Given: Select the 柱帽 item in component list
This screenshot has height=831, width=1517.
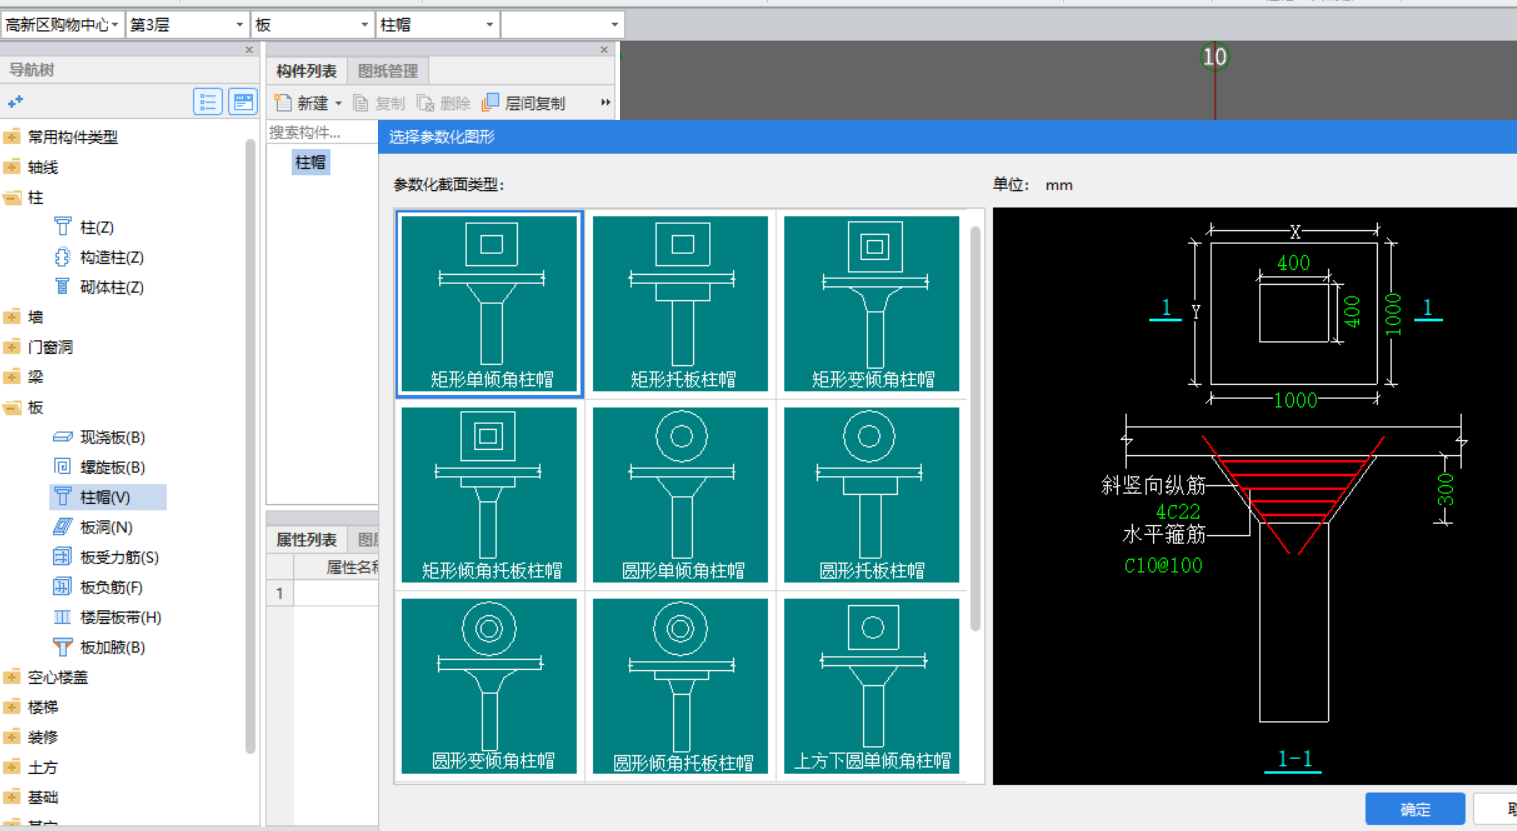Looking at the screenshot, I should pyautogui.click(x=310, y=162).
